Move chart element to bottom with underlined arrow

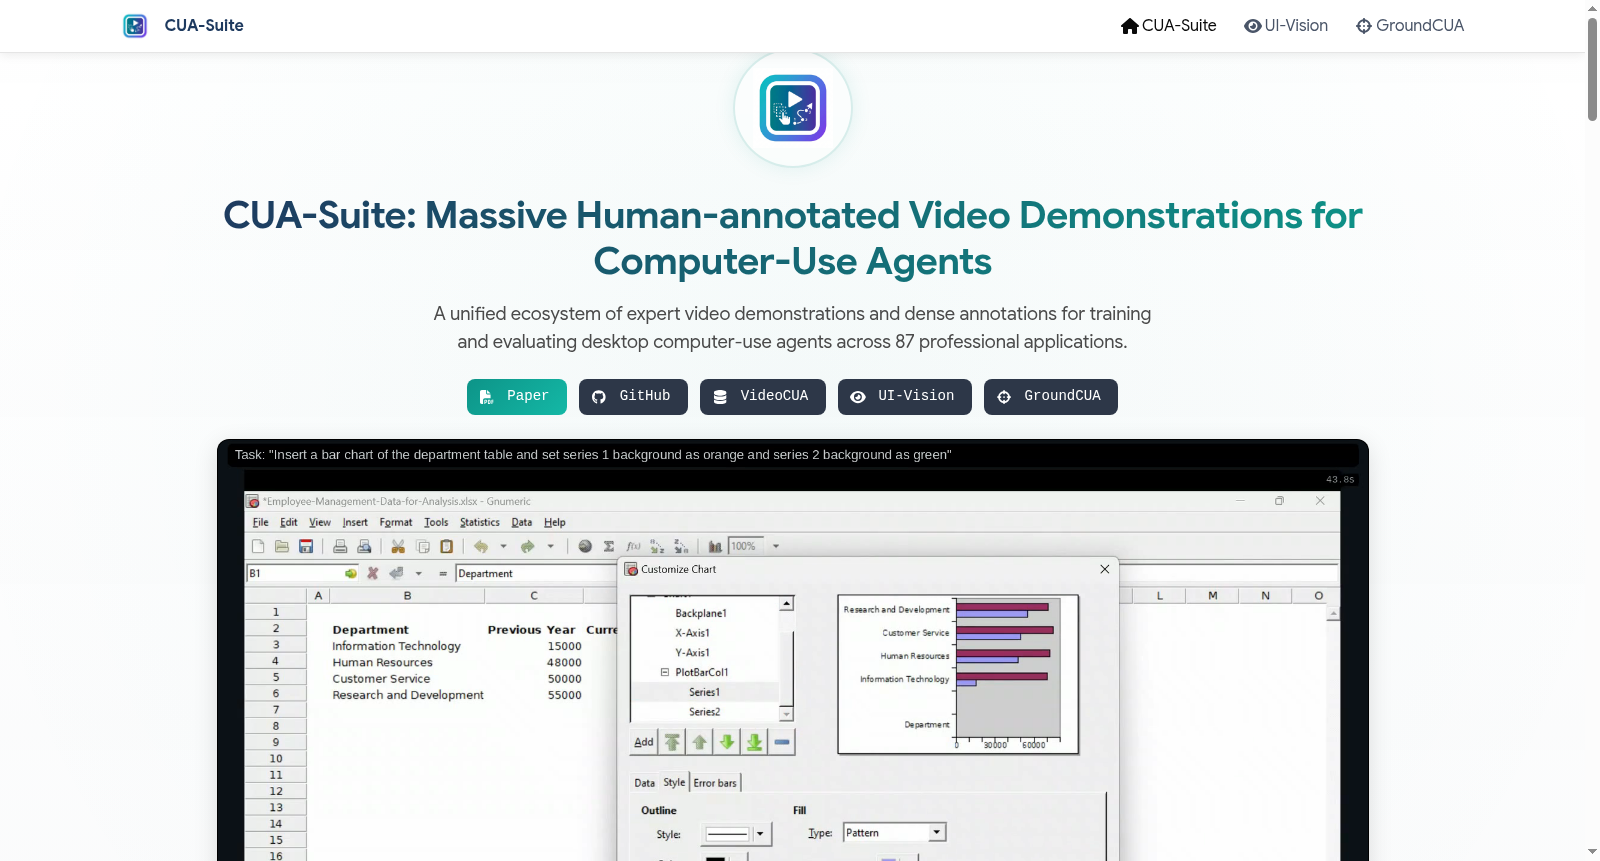click(754, 742)
